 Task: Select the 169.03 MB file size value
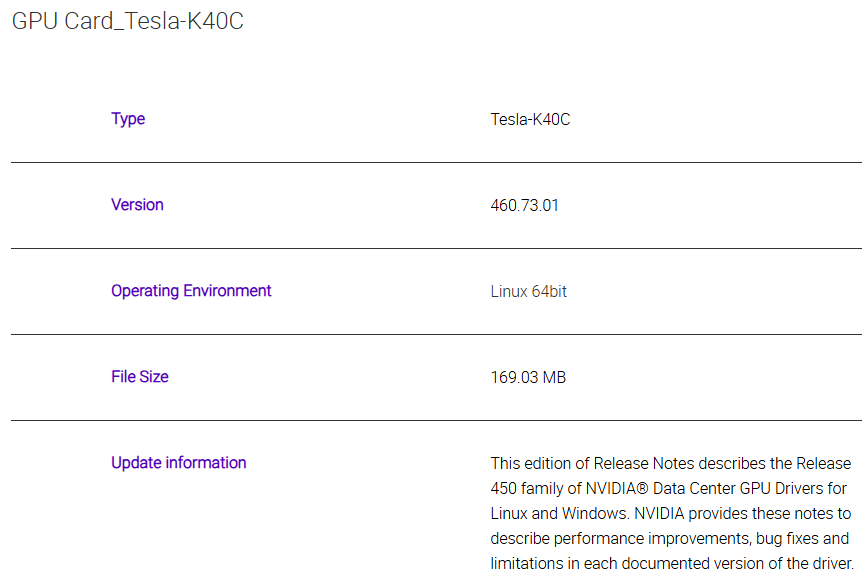point(528,377)
